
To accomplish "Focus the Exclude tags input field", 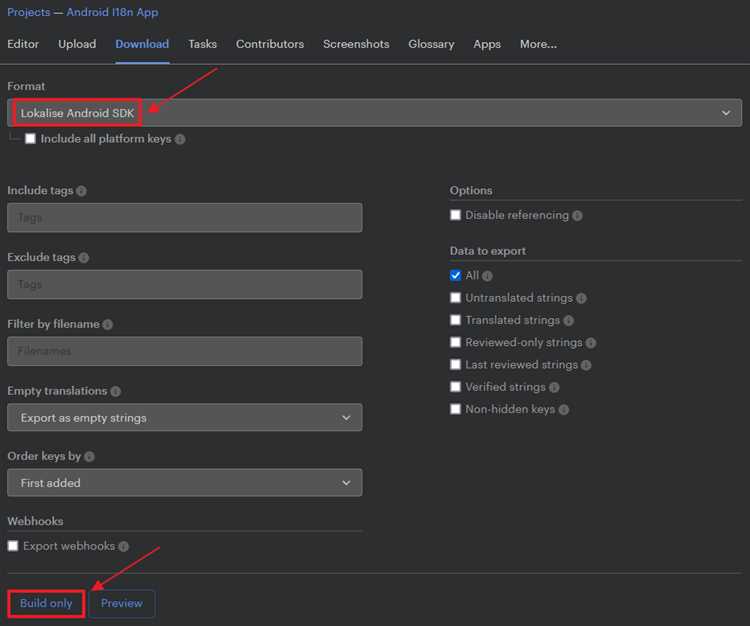I will (185, 285).
